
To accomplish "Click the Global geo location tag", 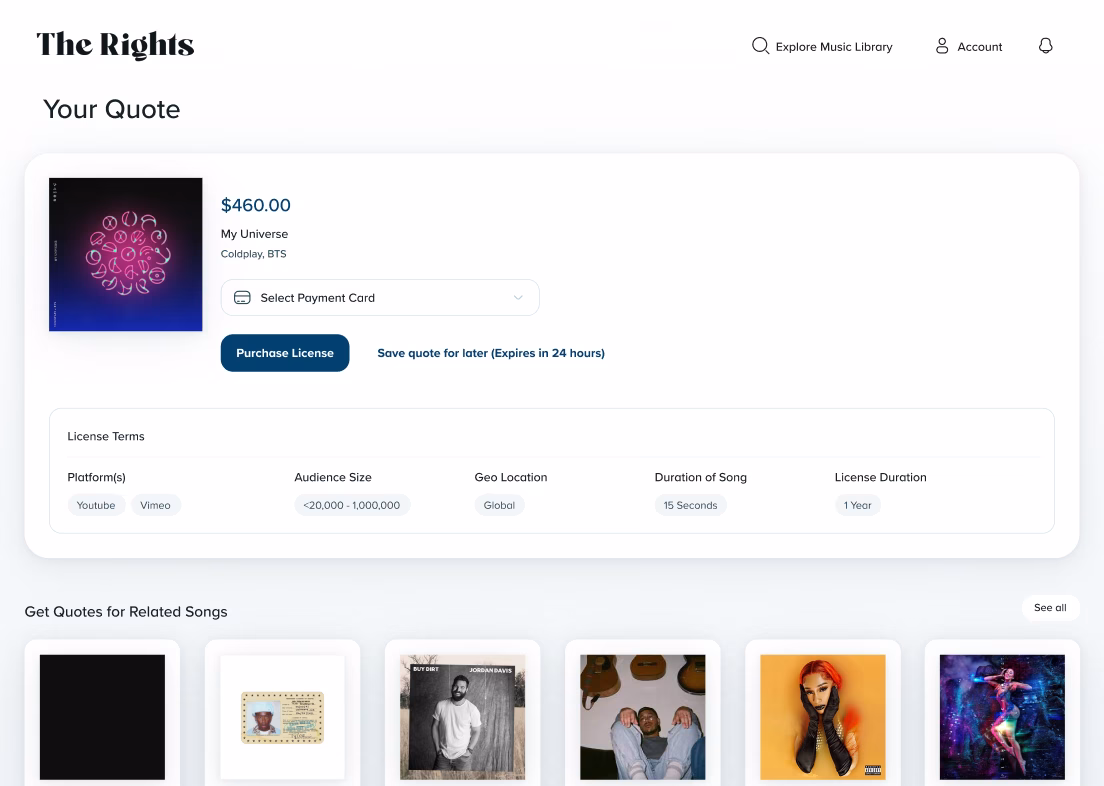I will click(x=499, y=505).
